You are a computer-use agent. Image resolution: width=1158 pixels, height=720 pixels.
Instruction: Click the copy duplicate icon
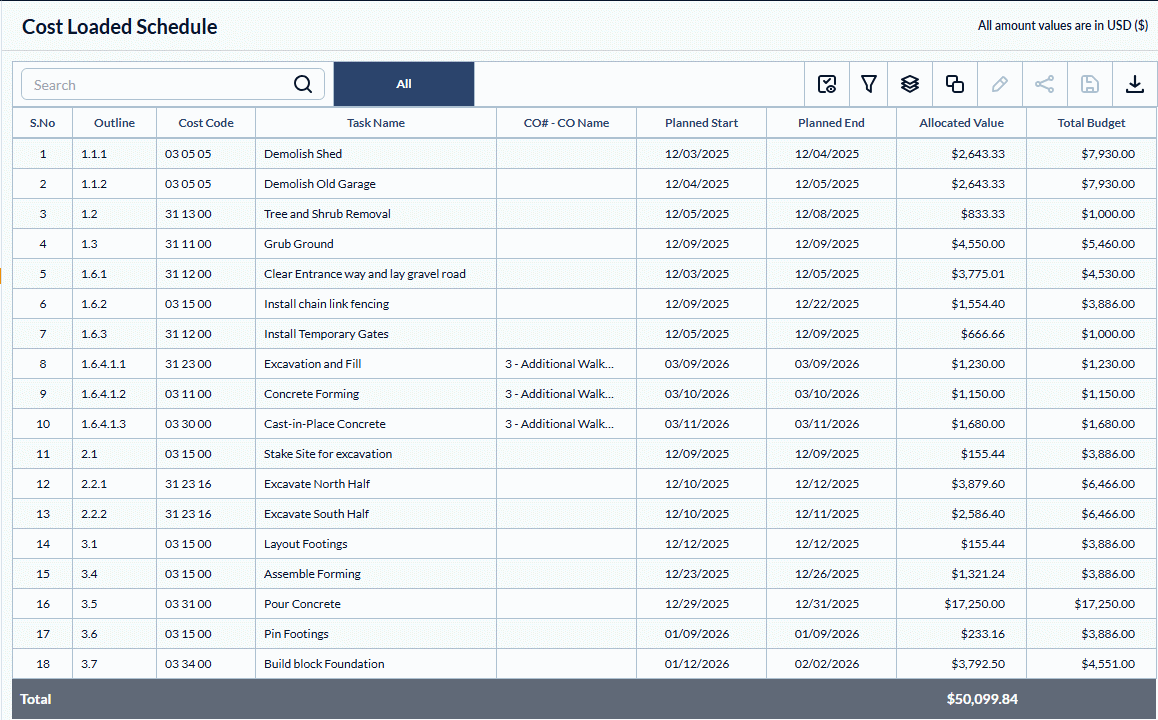(x=955, y=84)
